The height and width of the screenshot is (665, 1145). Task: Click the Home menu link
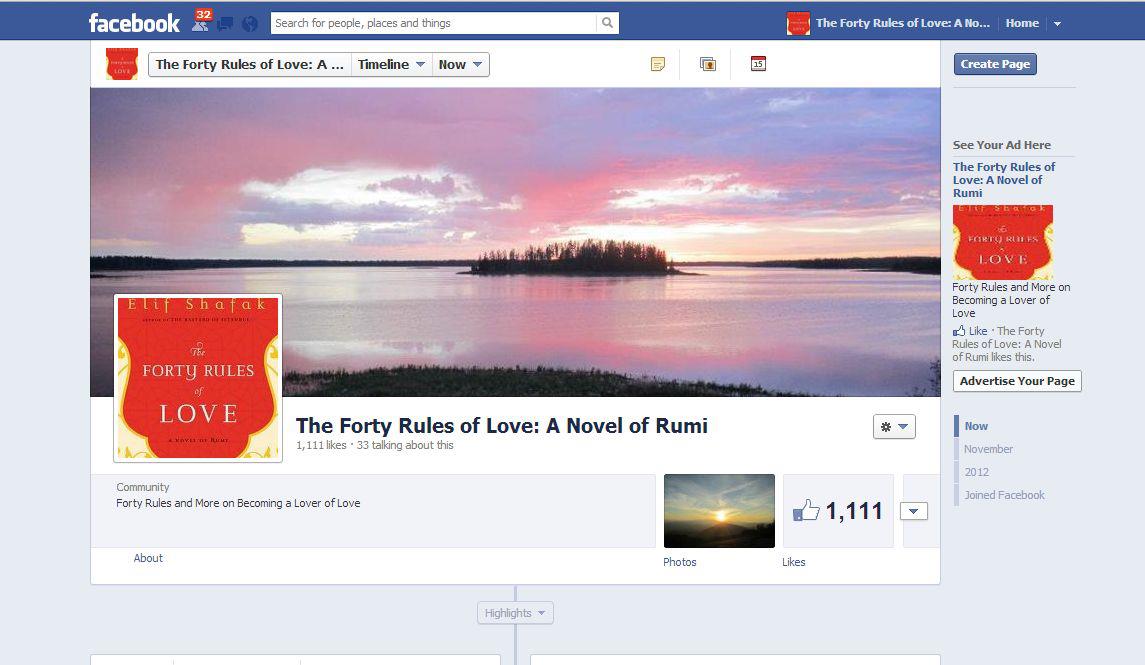[1022, 23]
